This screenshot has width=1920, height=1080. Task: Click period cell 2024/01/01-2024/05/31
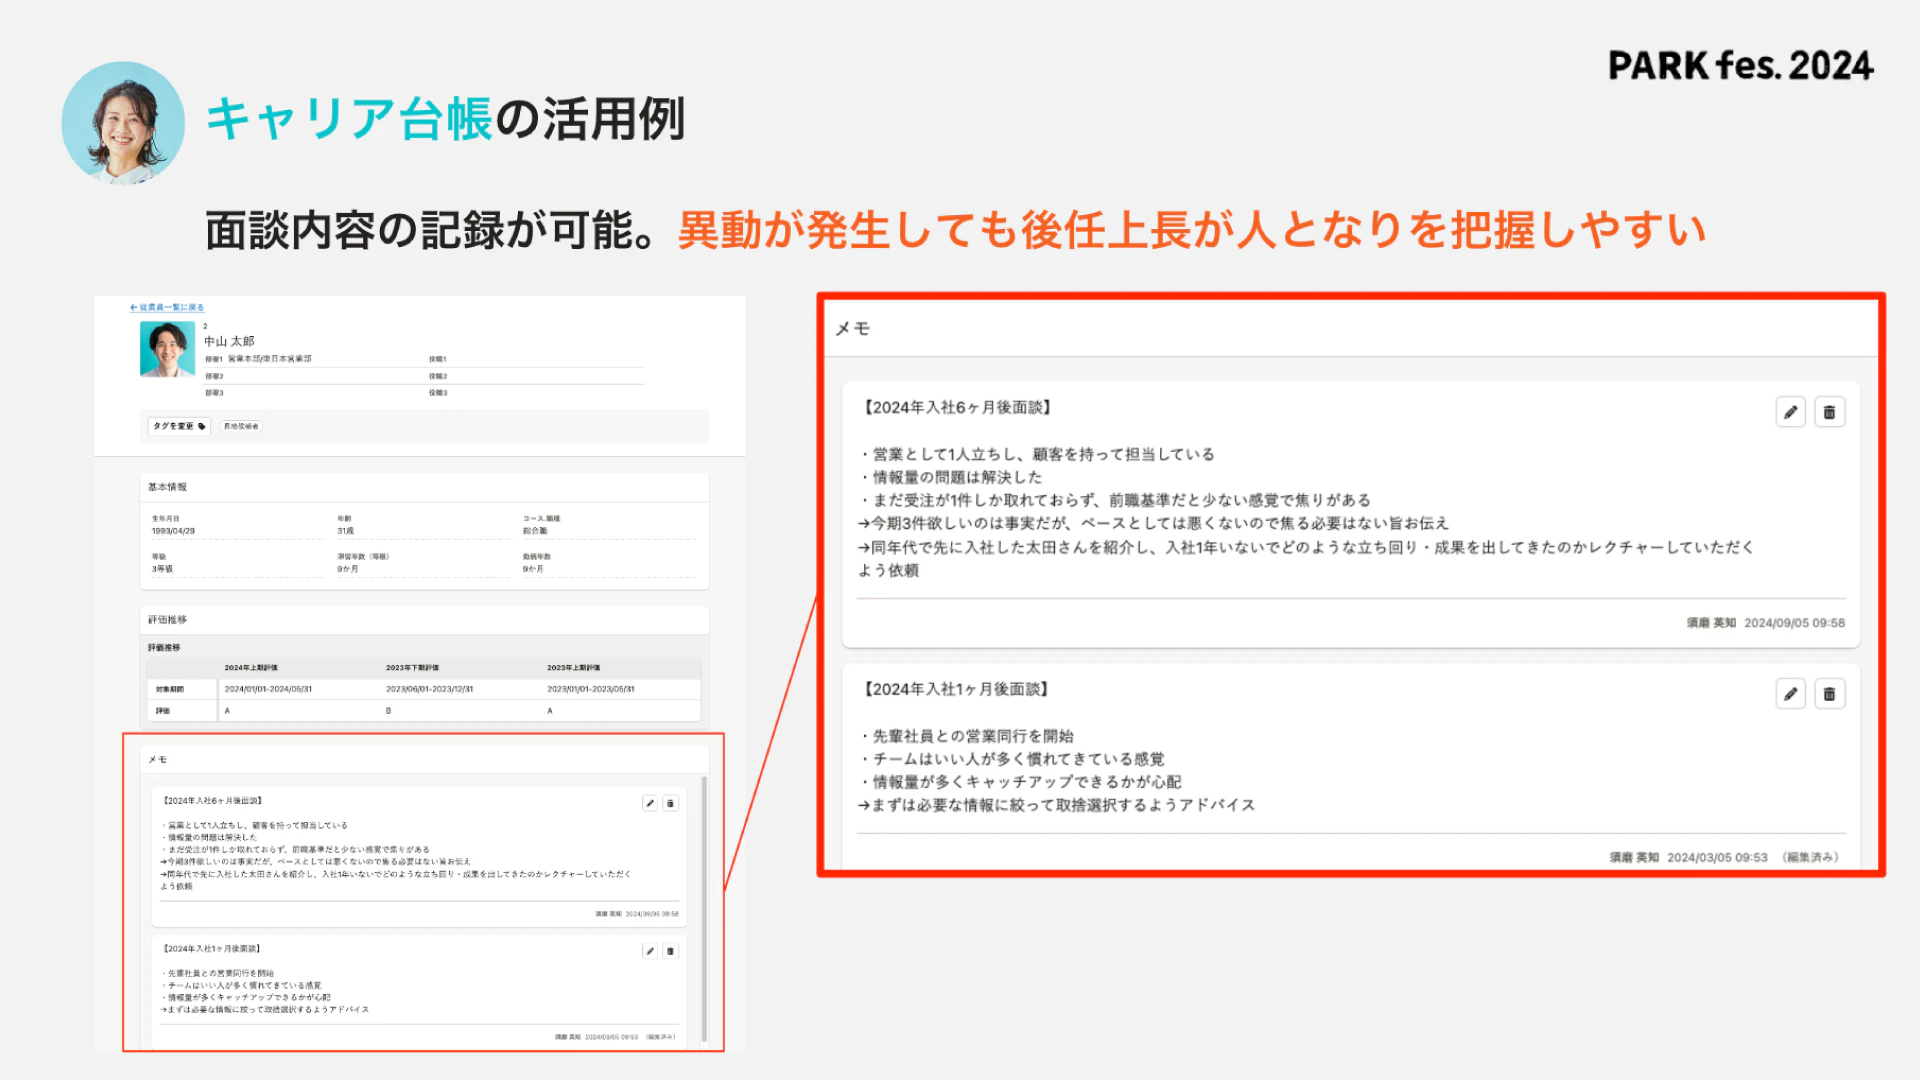pyautogui.click(x=268, y=689)
